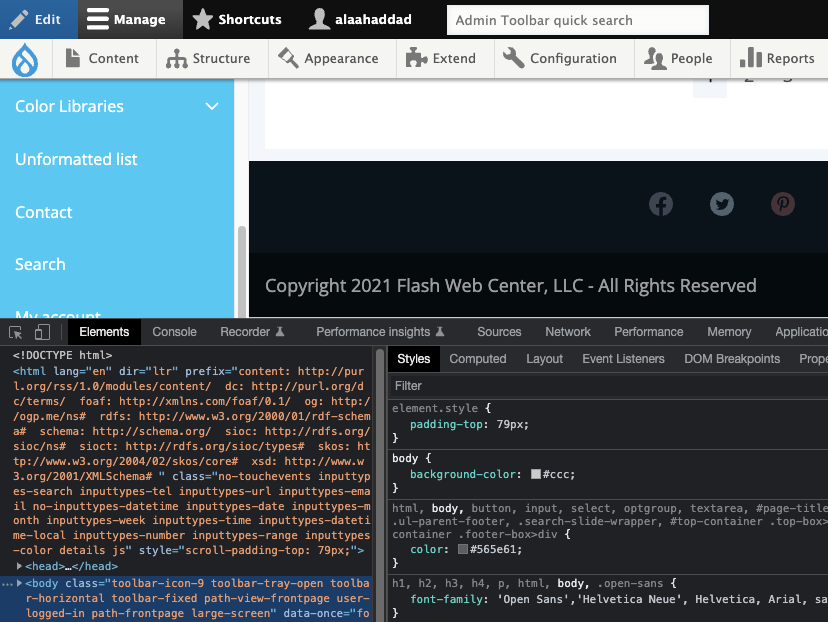The image size is (828, 622).
Task: Collapse the Color Libraries section
Action: [x=211, y=106]
